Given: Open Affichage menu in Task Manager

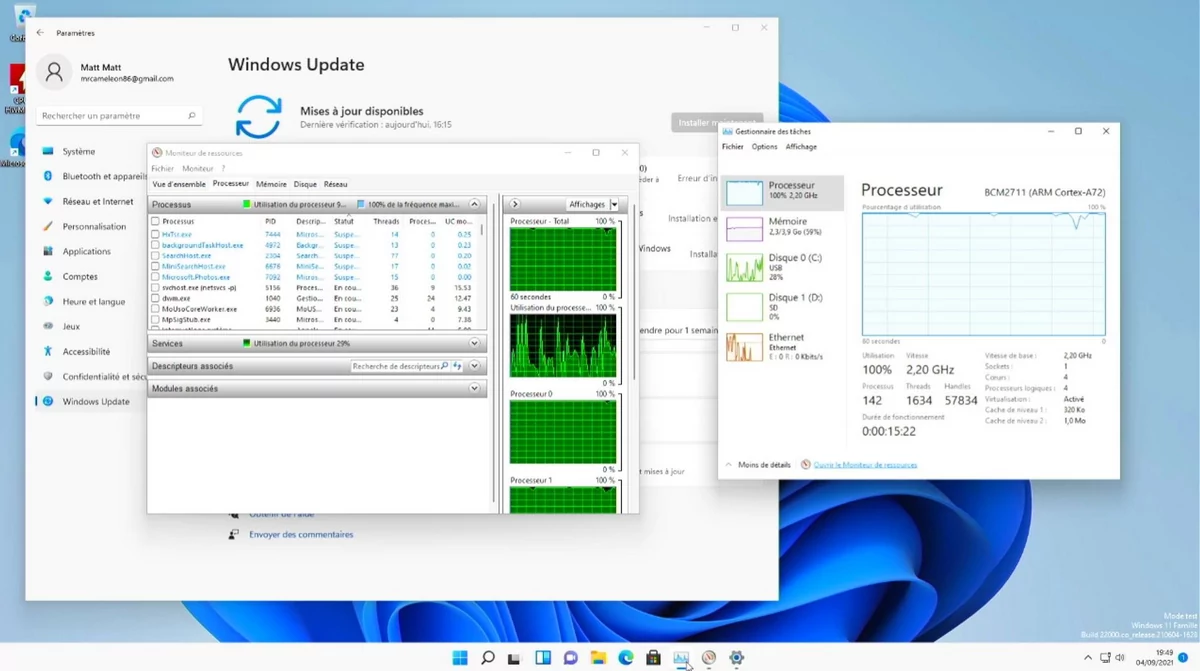Looking at the screenshot, I should (801, 147).
